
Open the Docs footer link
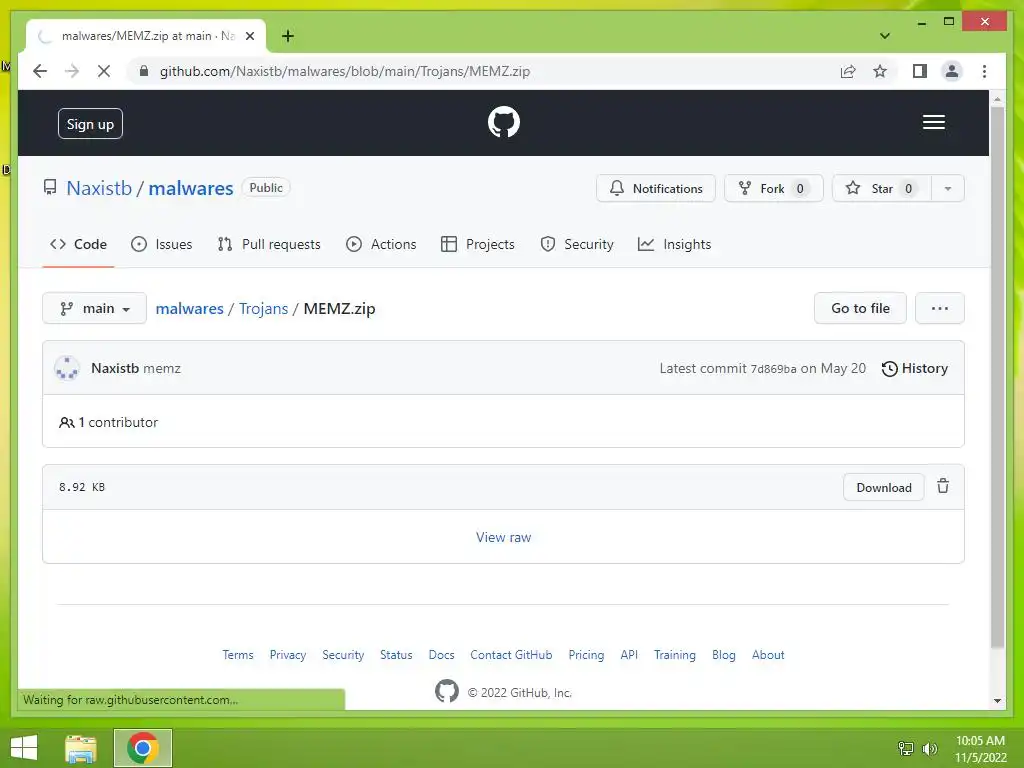441,655
